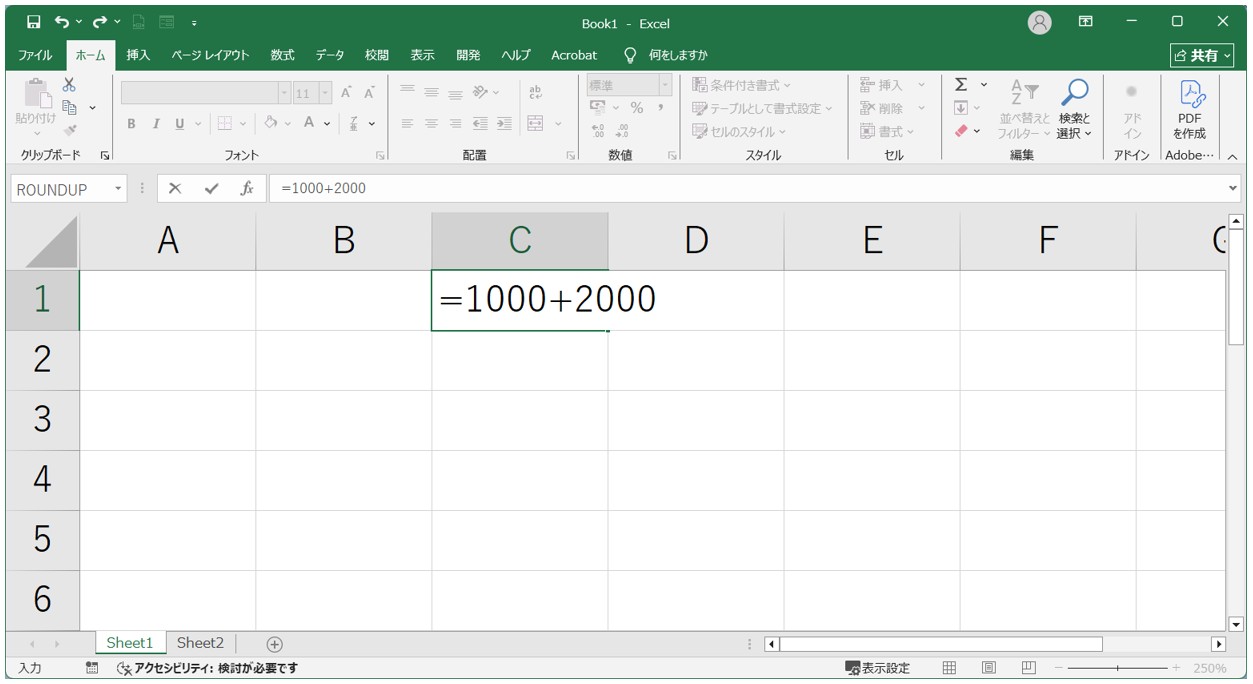Click the fill color bucket swatch

click(269, 123)
